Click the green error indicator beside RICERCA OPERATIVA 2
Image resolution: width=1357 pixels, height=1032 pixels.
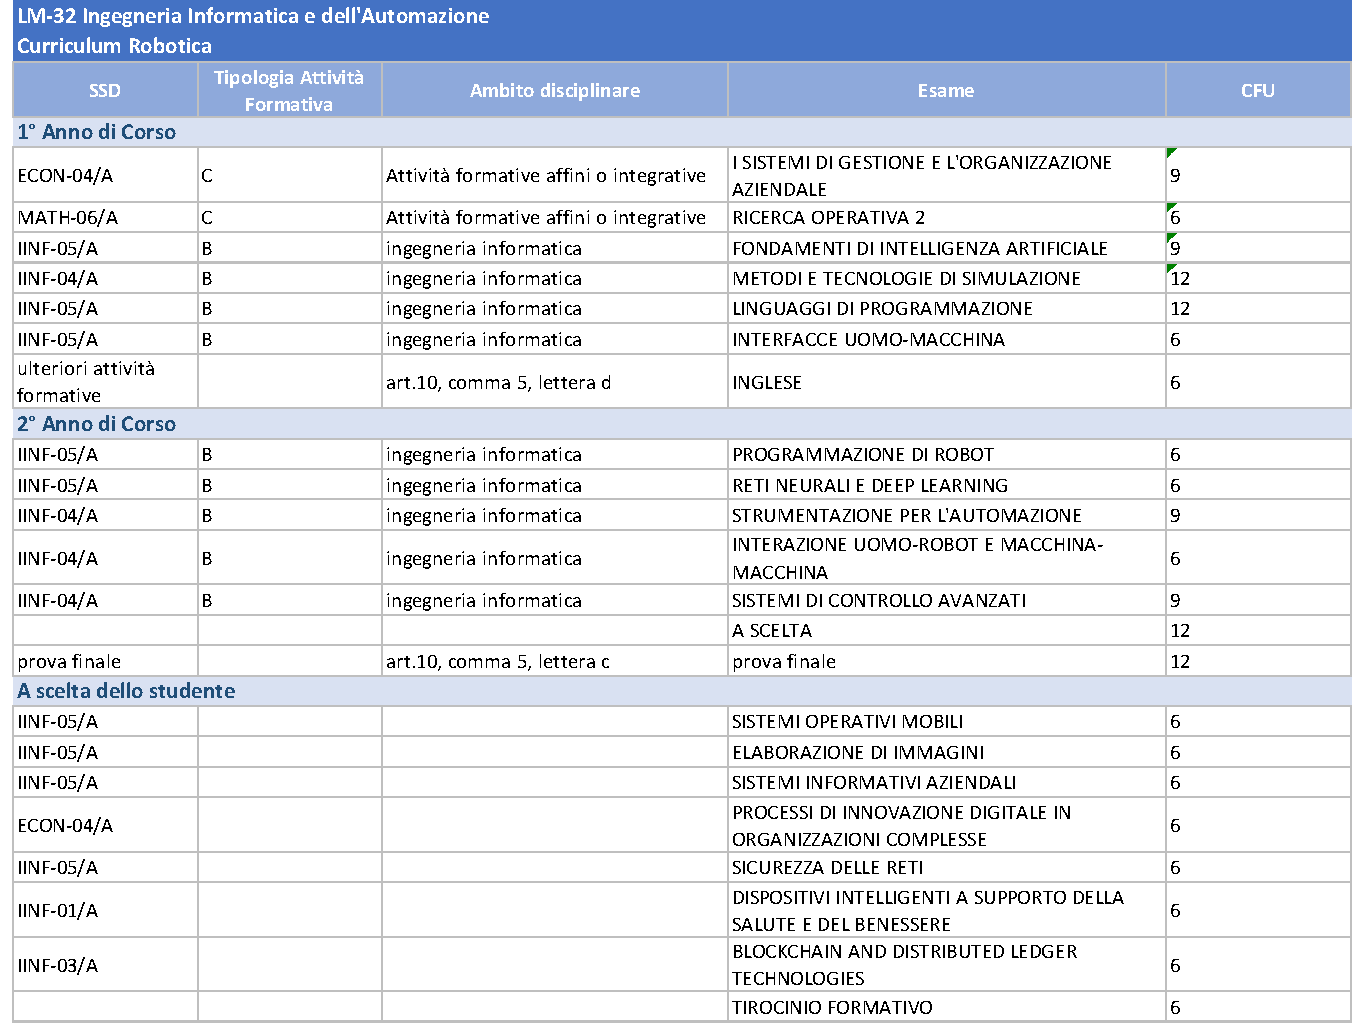point(1171,207)
